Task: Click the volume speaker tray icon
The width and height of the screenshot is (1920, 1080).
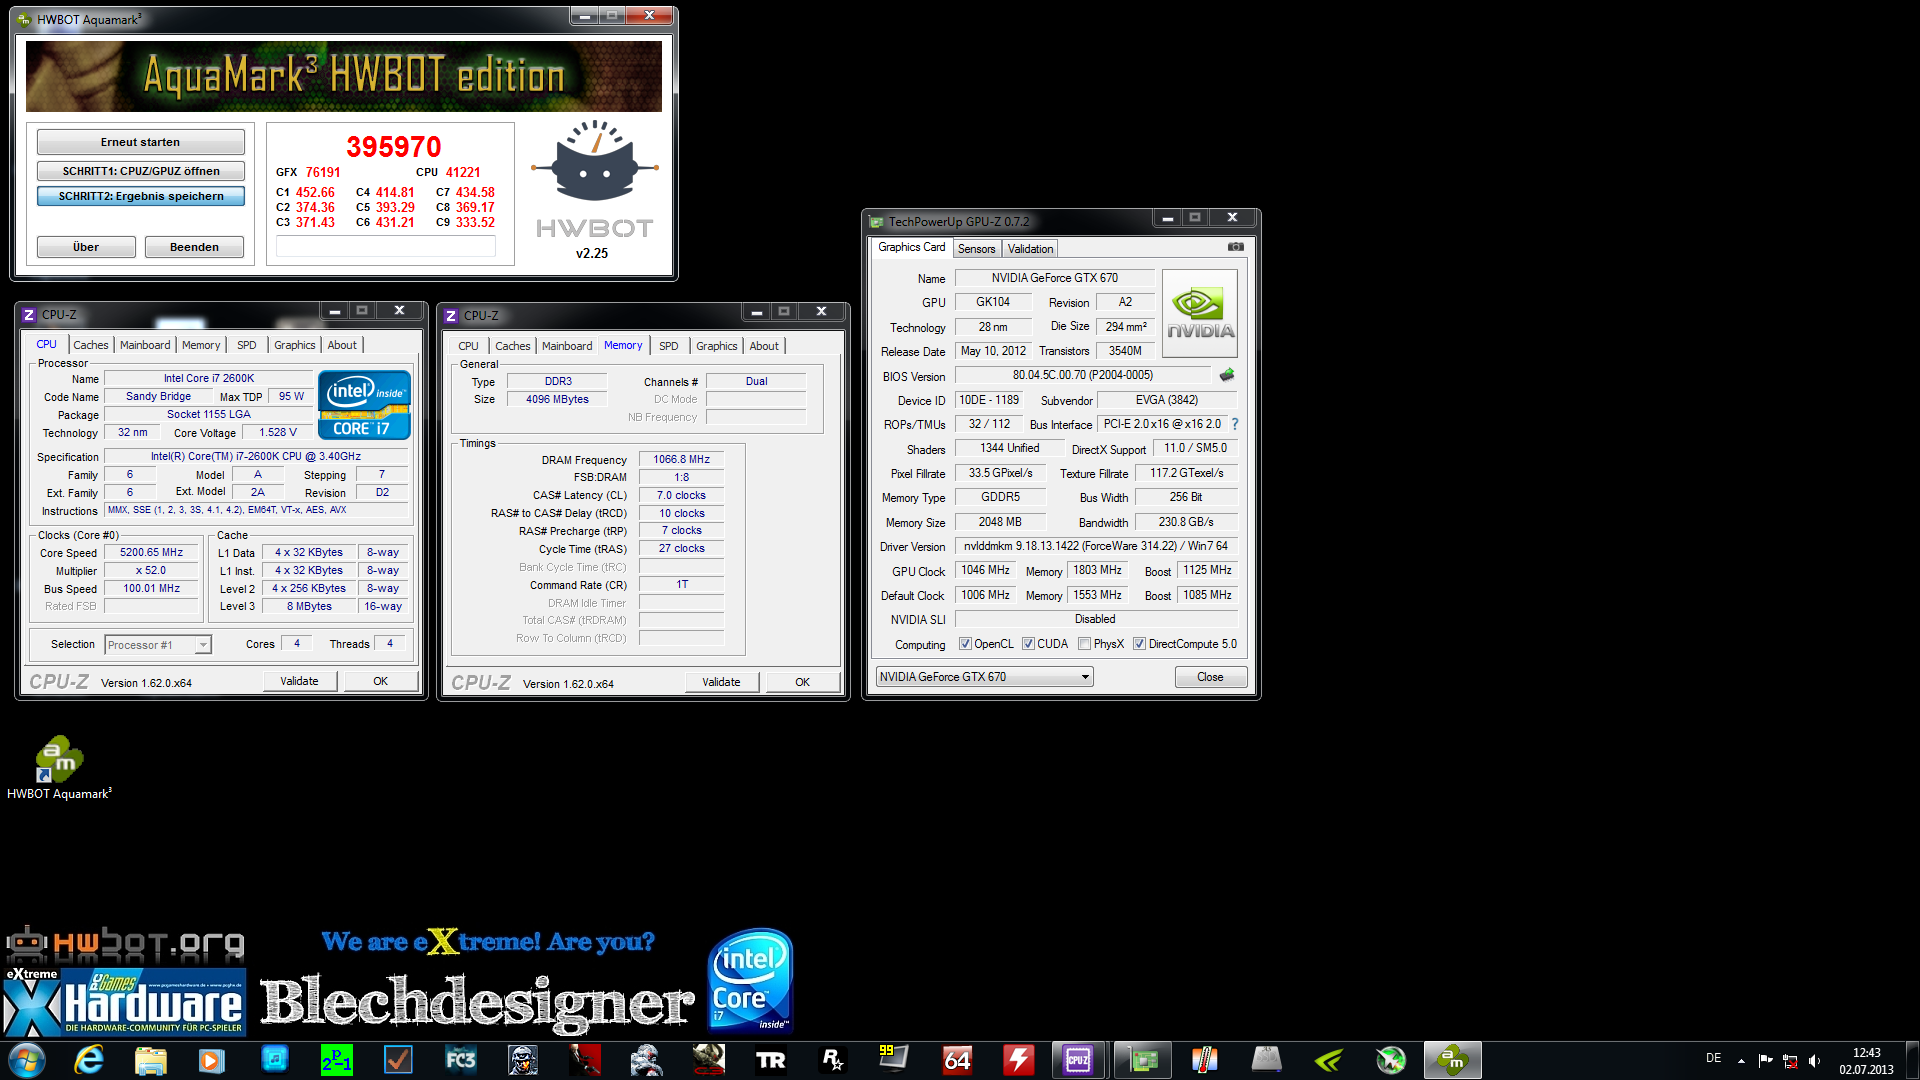Action: 1815,1060
